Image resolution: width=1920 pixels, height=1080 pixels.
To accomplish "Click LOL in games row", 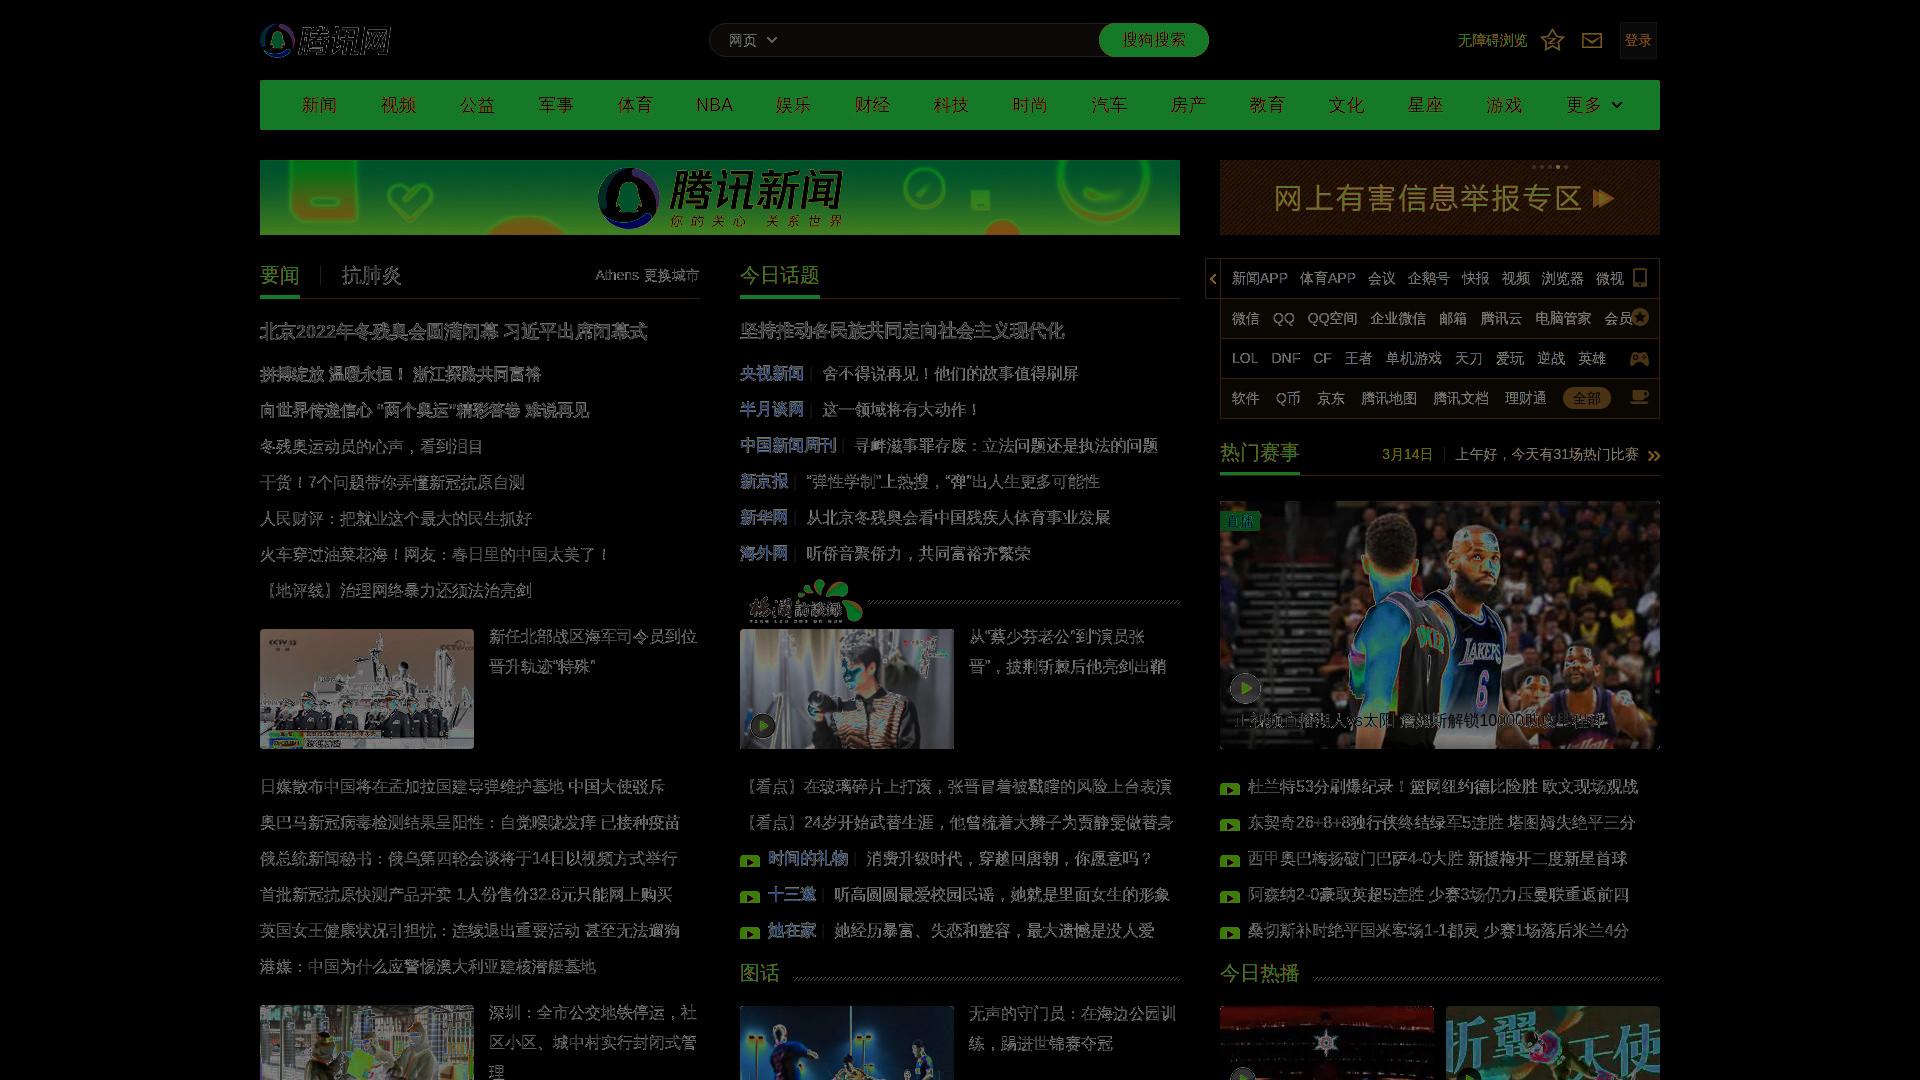I will tap(1245, 358).
